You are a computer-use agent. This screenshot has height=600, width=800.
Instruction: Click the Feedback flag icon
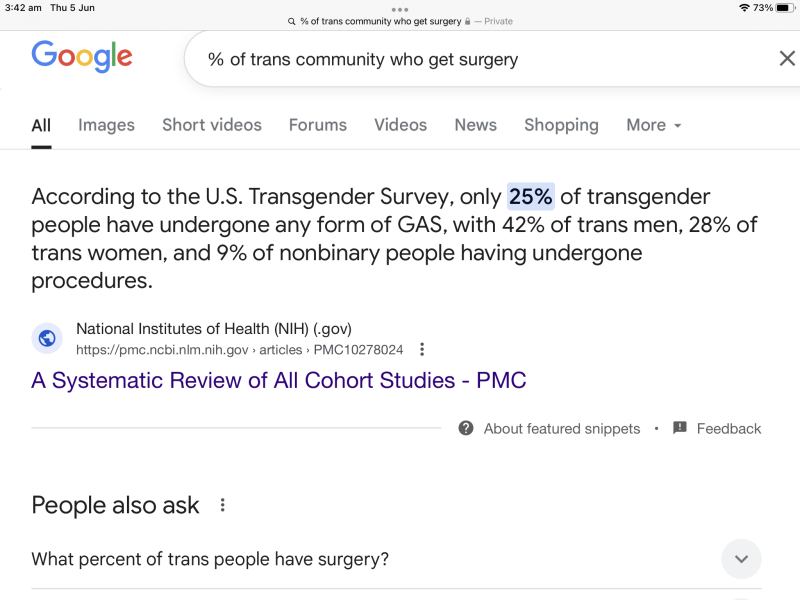[x=680, y=428]
